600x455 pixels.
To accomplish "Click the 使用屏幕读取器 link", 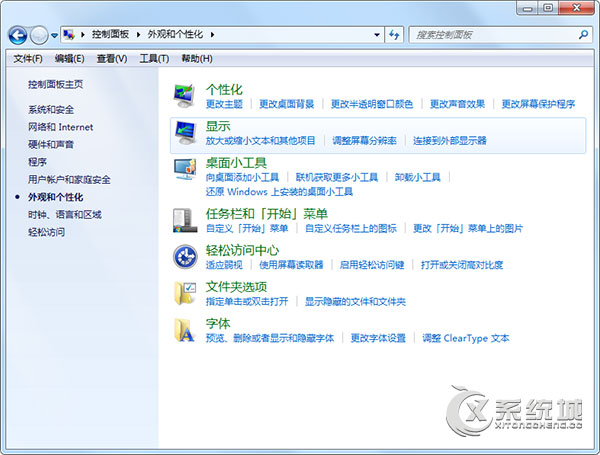I will 291,265.
